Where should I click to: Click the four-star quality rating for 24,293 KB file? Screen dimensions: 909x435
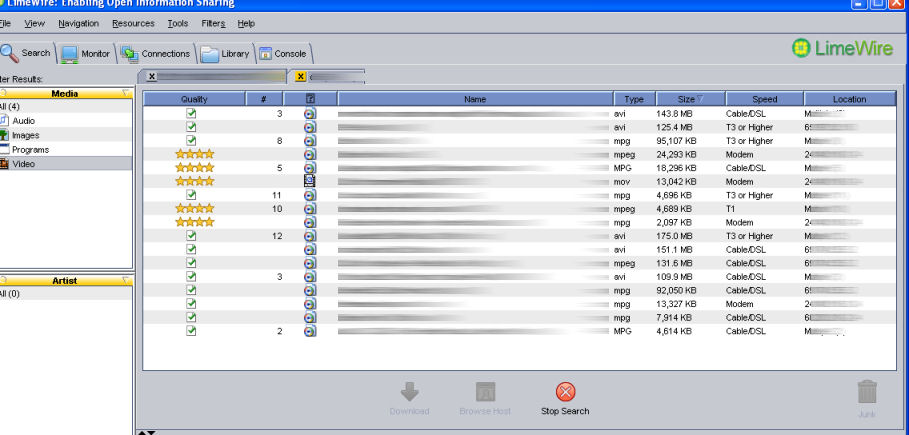pyautogui.click(x=195, y=154)
